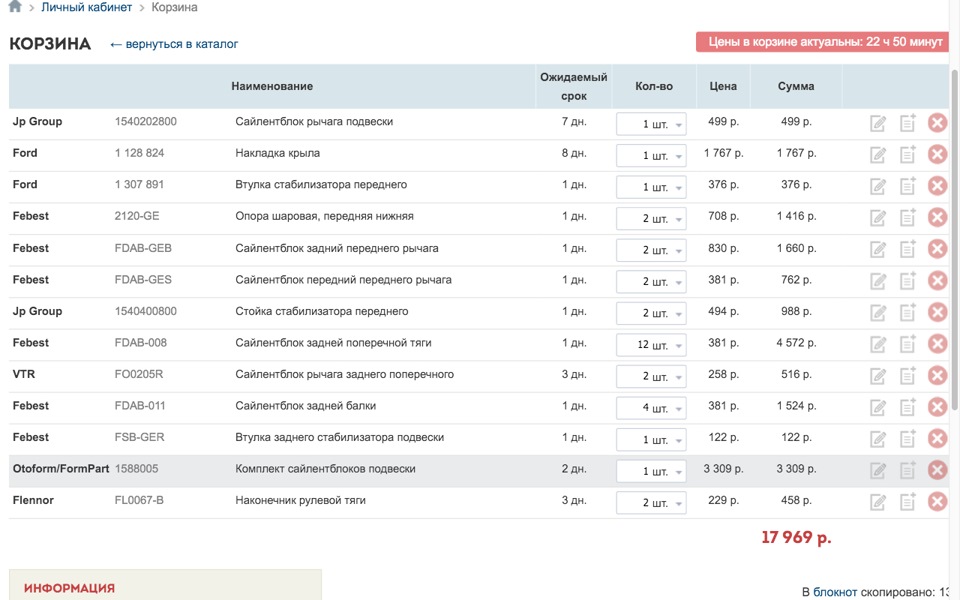Screen dimensions: 960x600
Task: Open the 4 шт. quantity dropdown
Action: pos(651,408)
